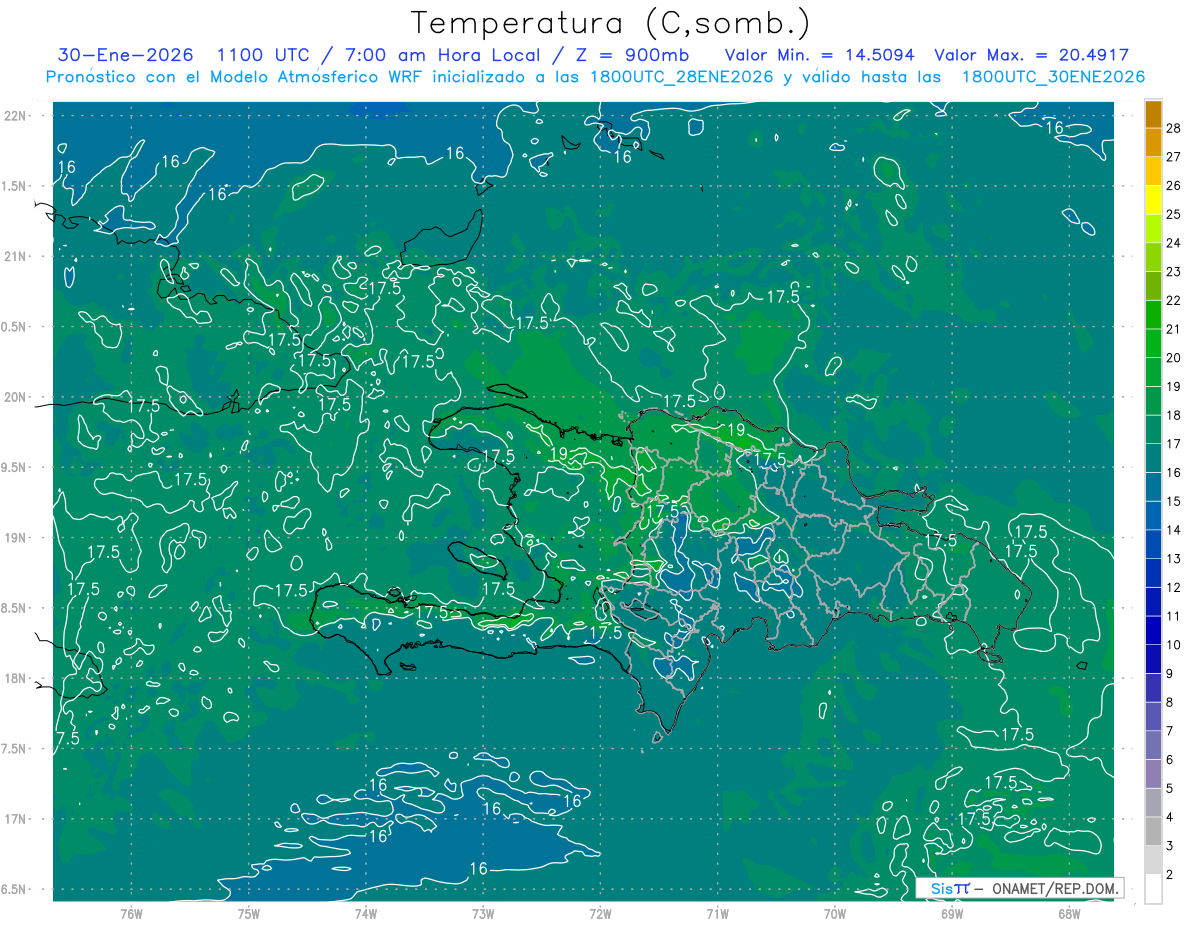Image resolution: width=1200 pixels, height=927 pixels.
Task: Click the '19' contour label over northern Haiti
Action: coord(559,453)
